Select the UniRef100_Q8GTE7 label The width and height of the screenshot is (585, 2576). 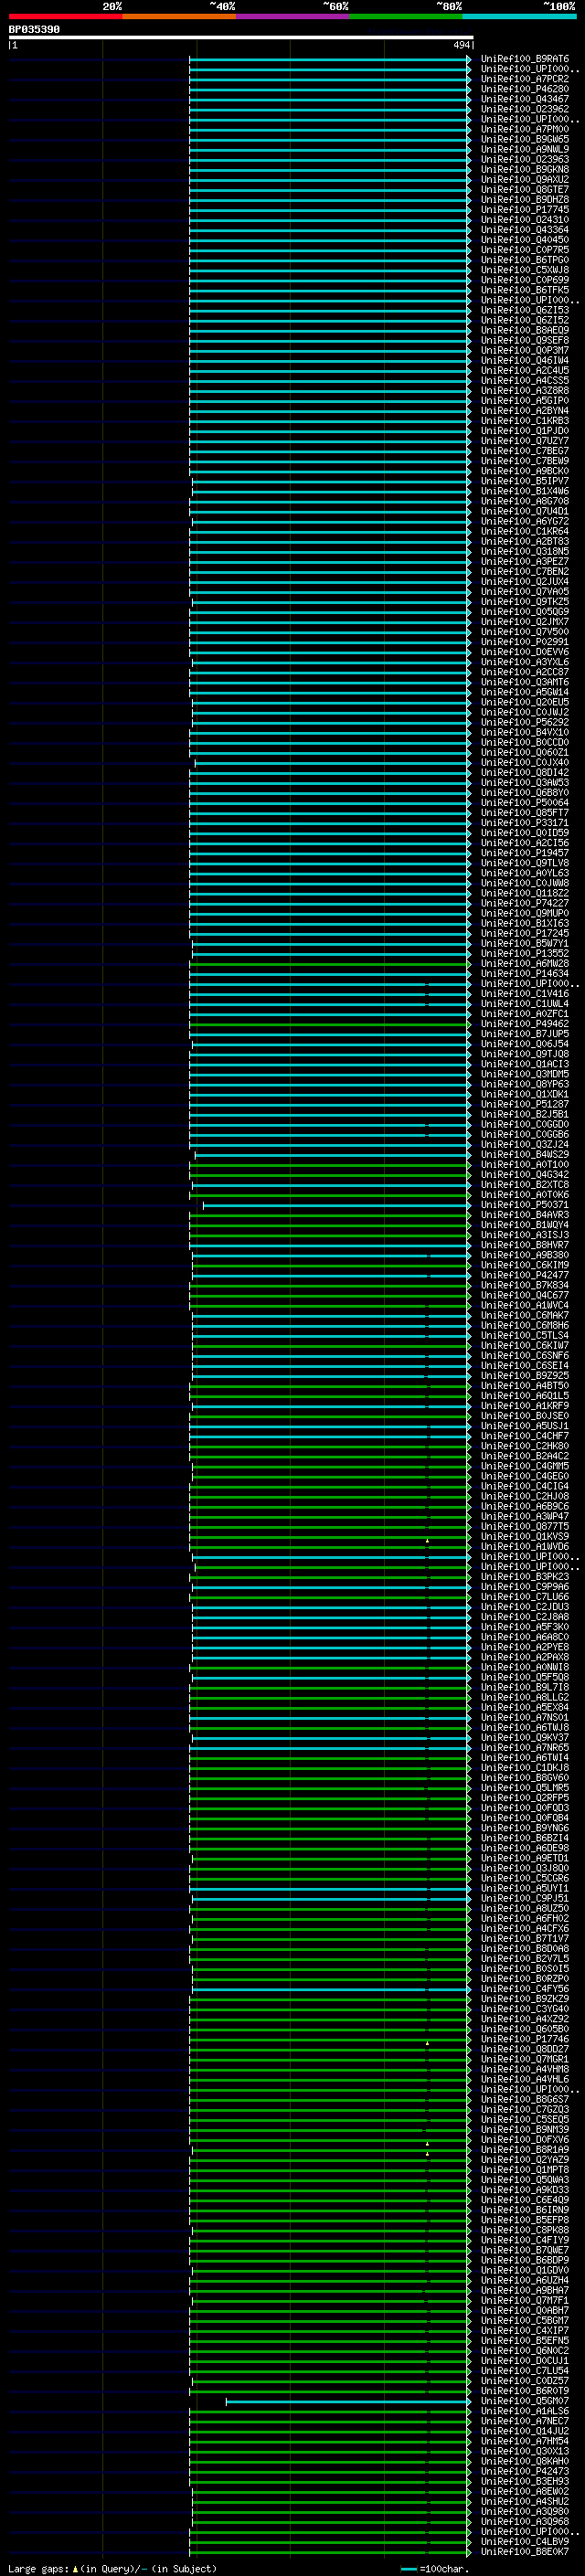tap(525, 190)
